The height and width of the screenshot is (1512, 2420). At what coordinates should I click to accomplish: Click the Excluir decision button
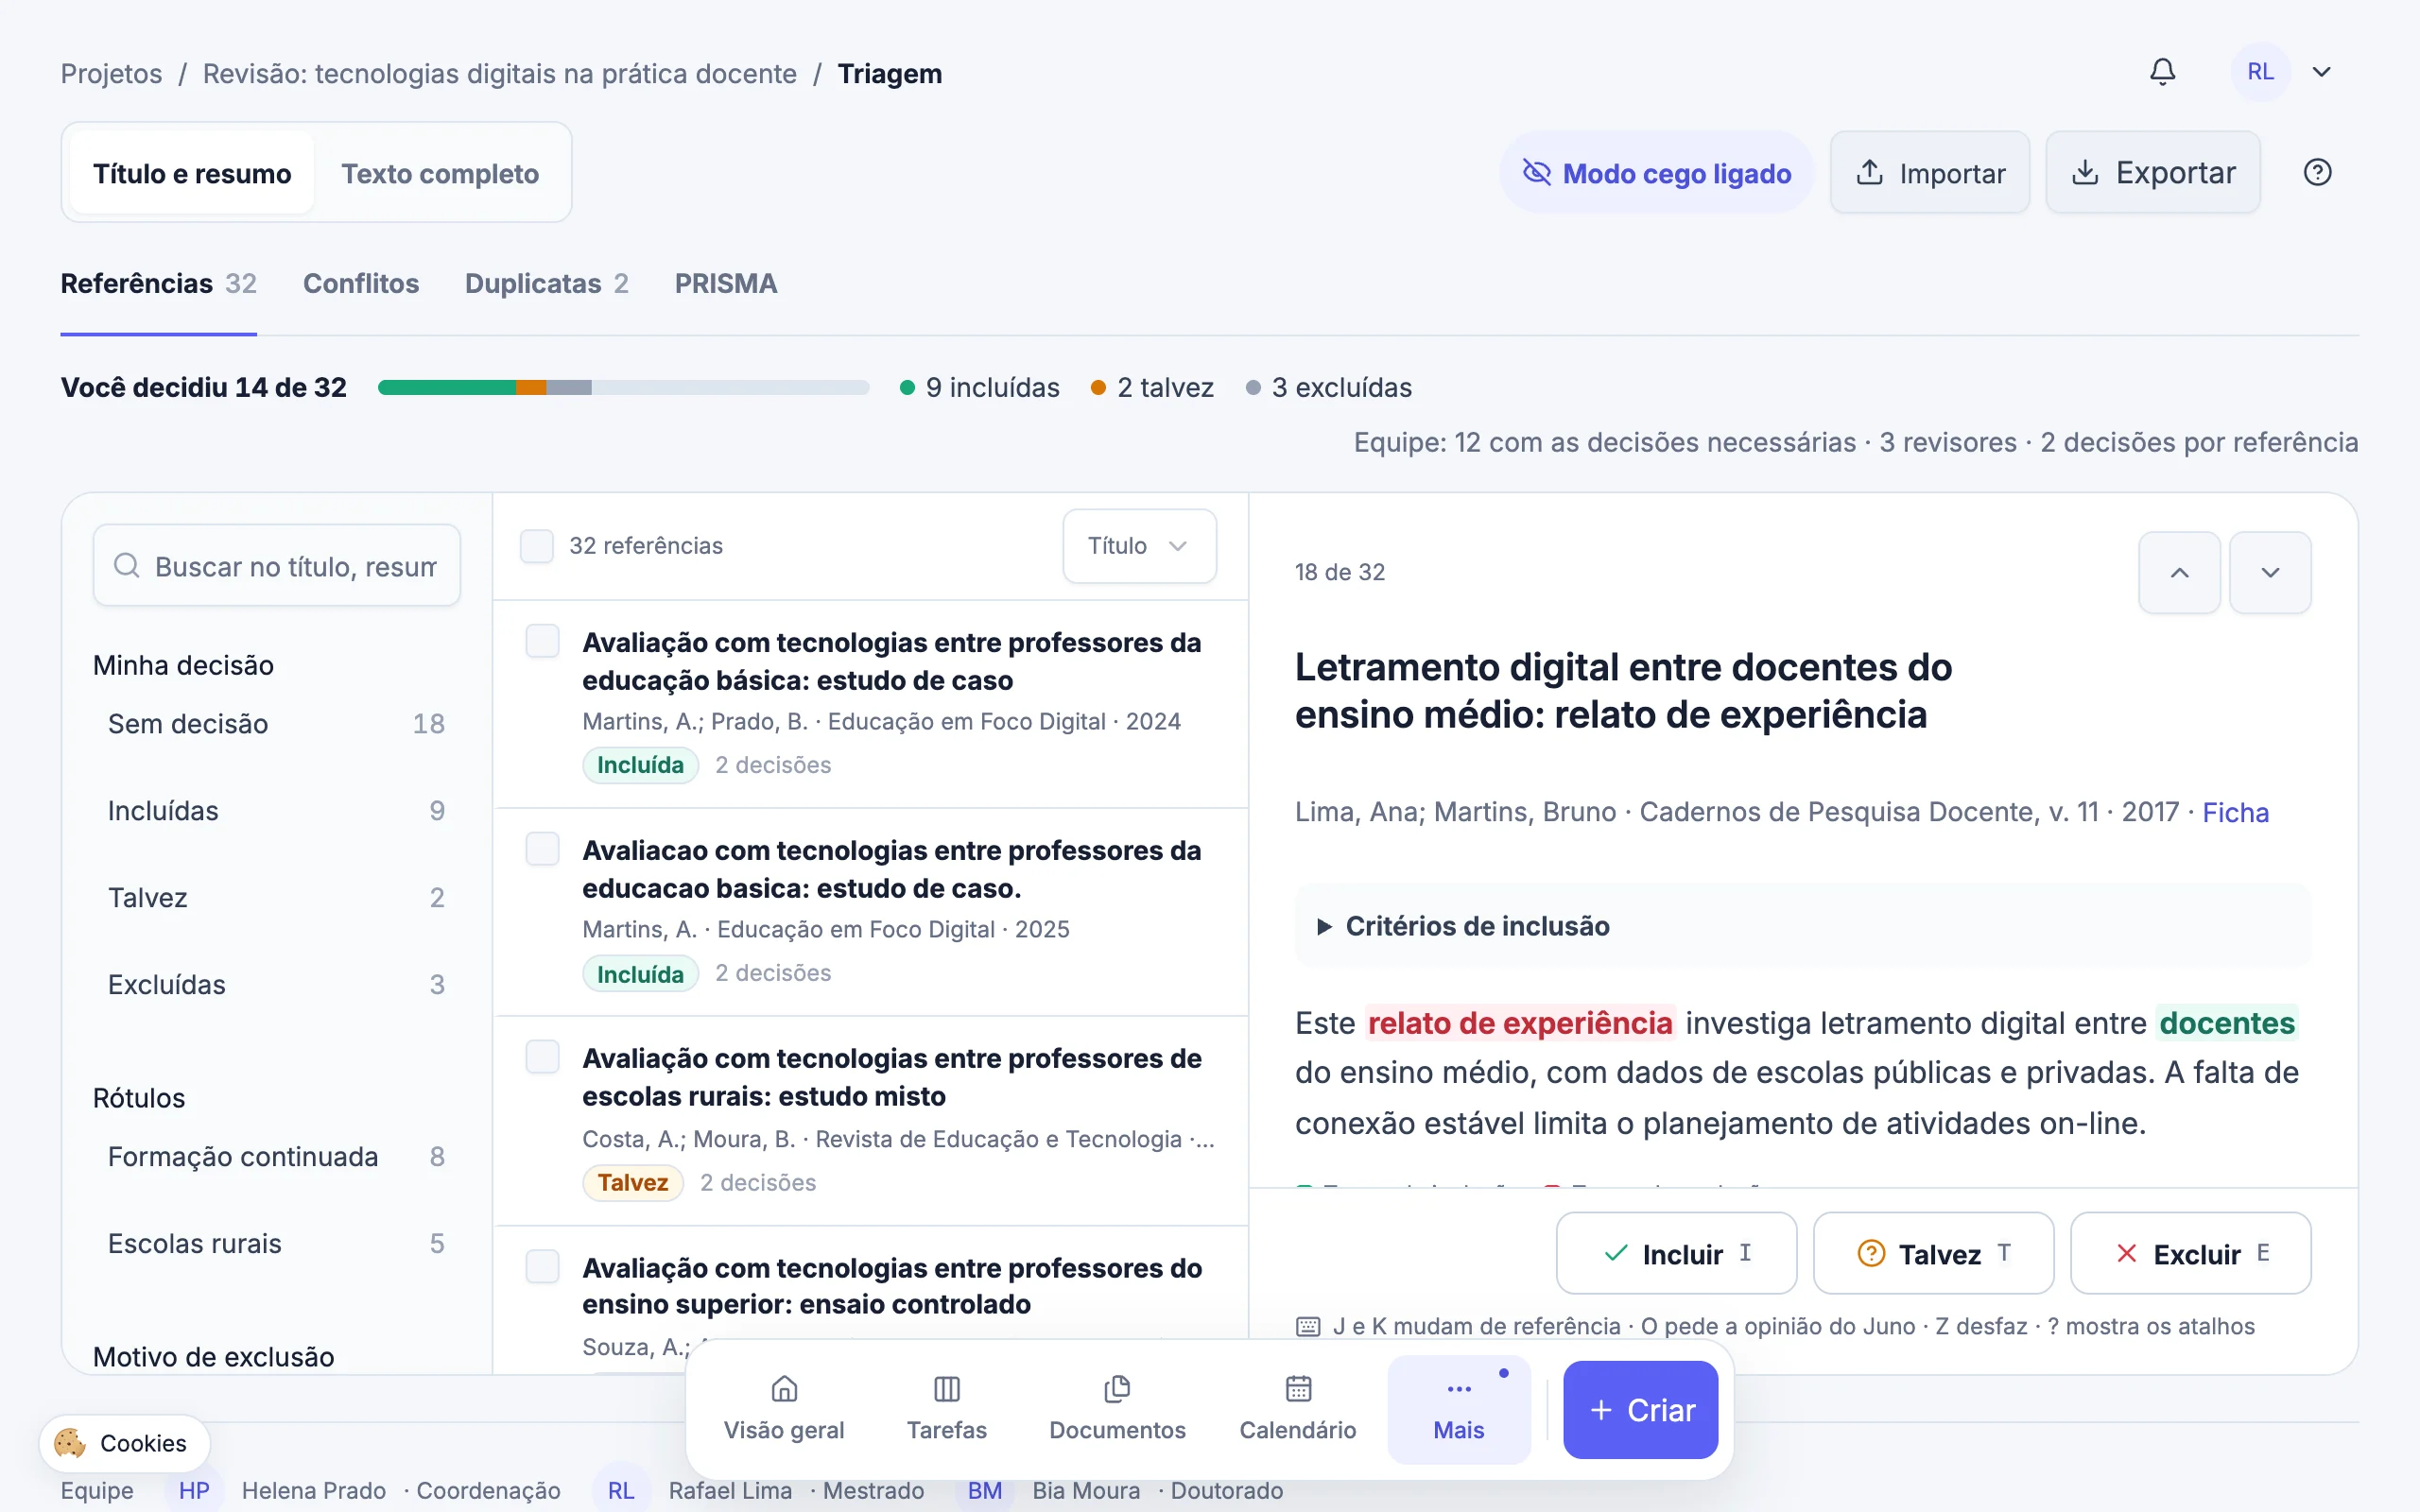[2190, 1253]
